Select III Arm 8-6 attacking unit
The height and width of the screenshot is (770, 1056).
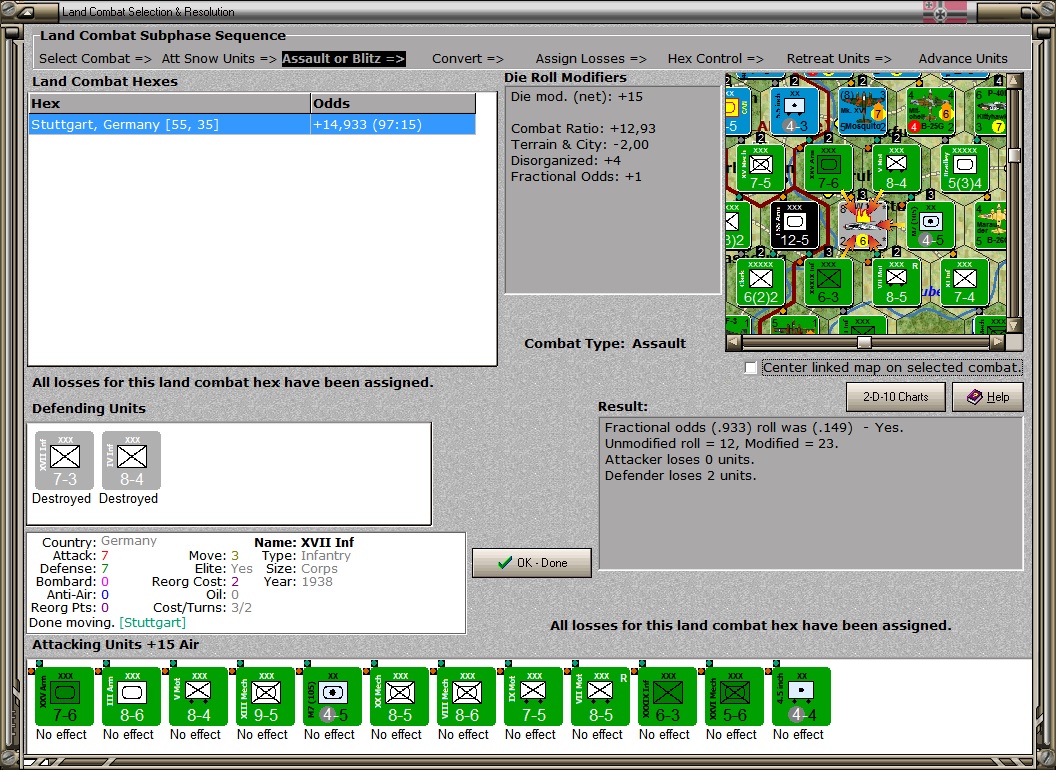tap(131, 697)
